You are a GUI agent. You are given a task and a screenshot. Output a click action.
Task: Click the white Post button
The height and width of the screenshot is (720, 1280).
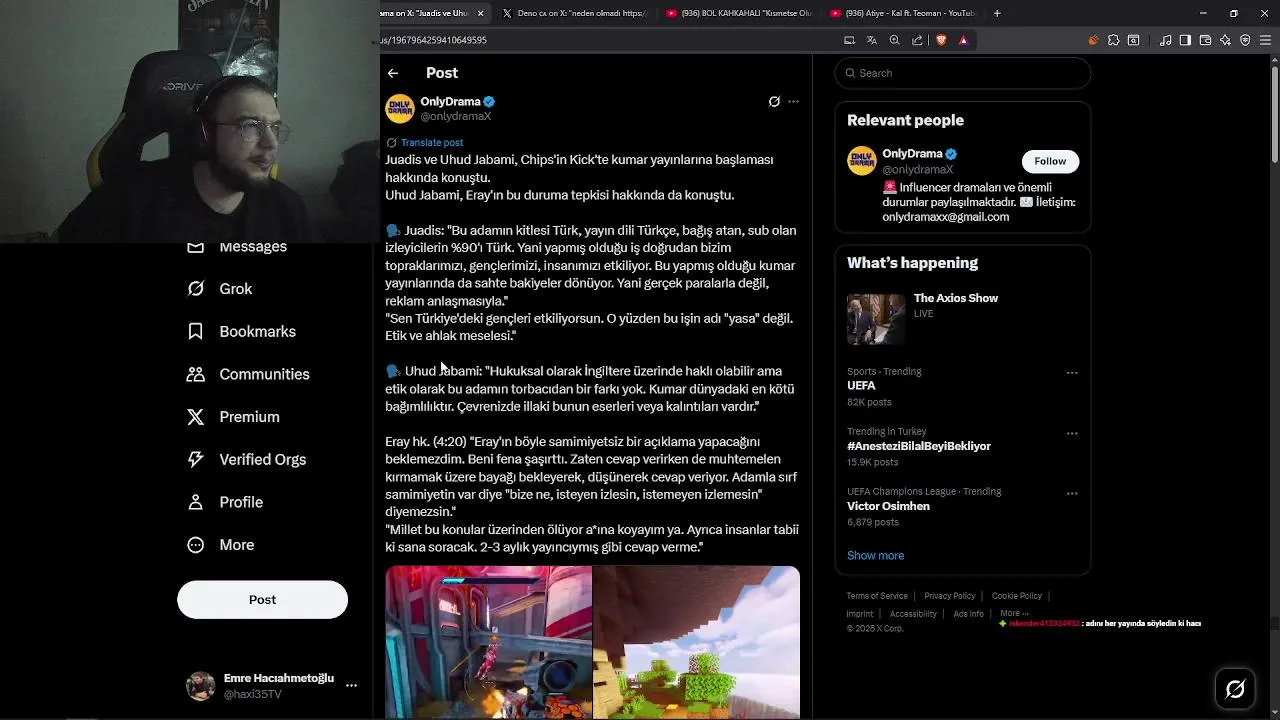coord(262,600)
